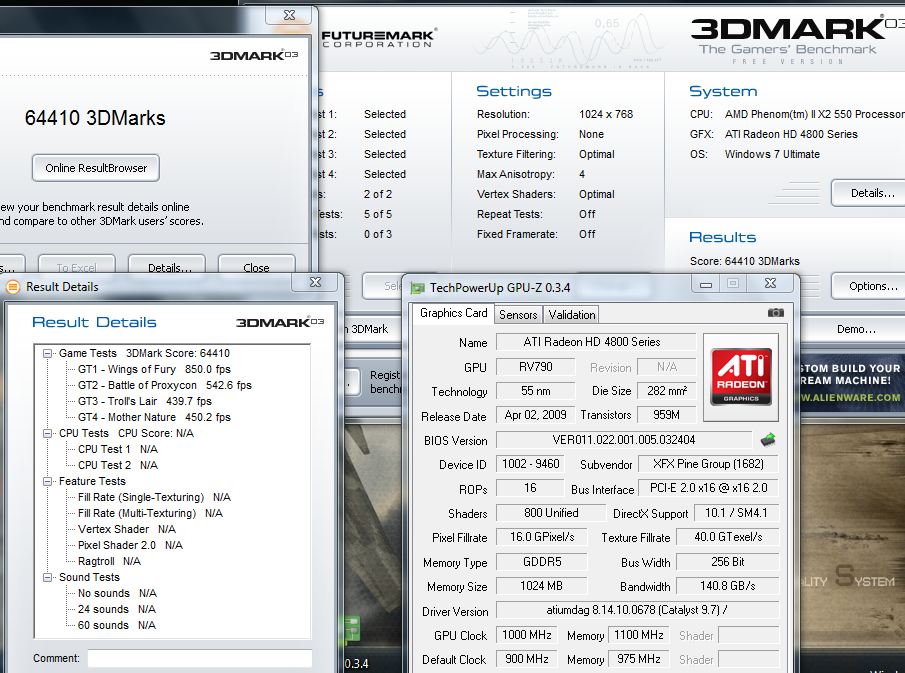Click the GPU Name field in GPU-Z
Viewport: 905px width, 673px height.
pos(596,342)
